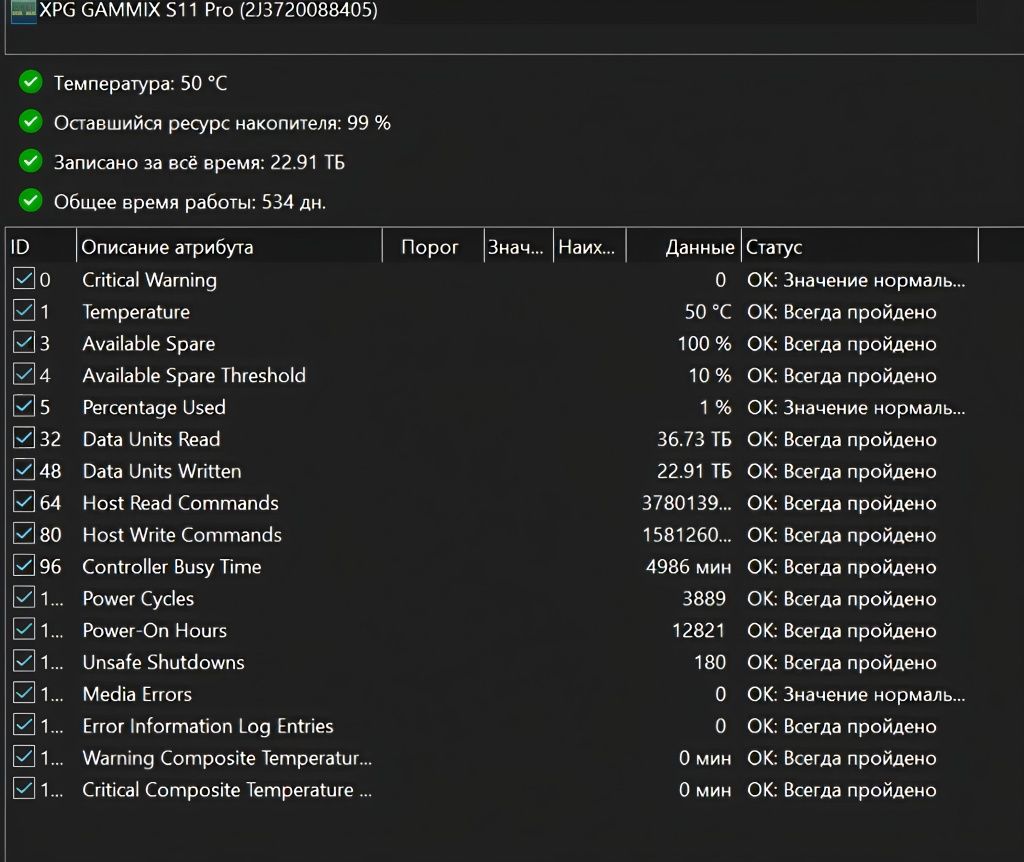
Task: Toggle the Critical Composite Temperature checkbox
Action: [x=24, y=789]
